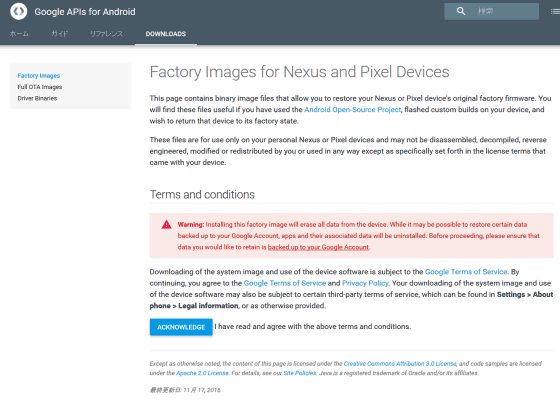Screen dimensions: 560x410
Task: Open Google Terms of Service link ending the first line
Action: (x=466, y=272)
